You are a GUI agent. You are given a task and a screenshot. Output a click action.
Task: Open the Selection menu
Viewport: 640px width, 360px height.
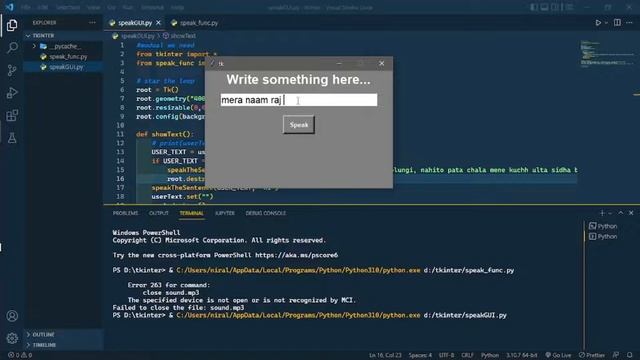click(68, 7)
